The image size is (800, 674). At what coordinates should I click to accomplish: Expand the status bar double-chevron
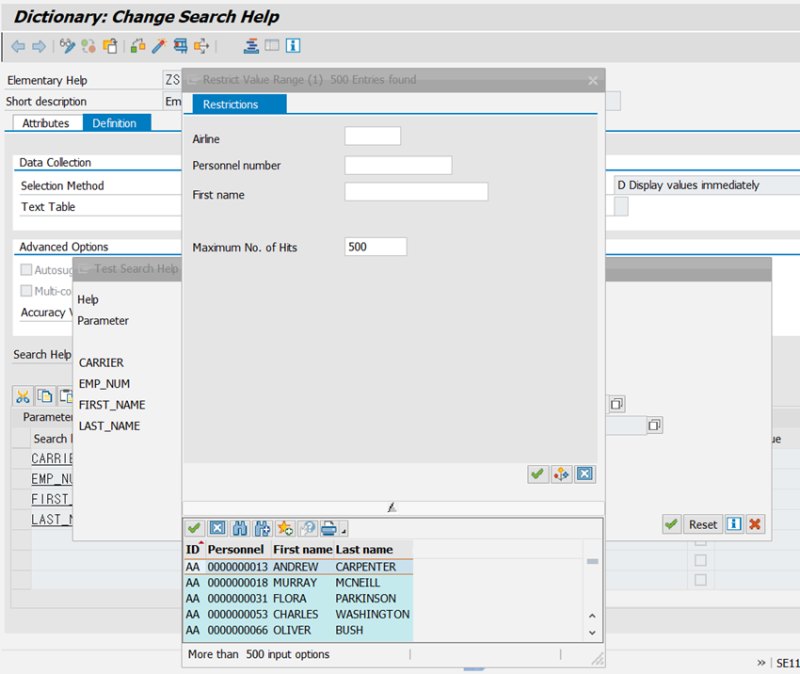pos(761,663)
